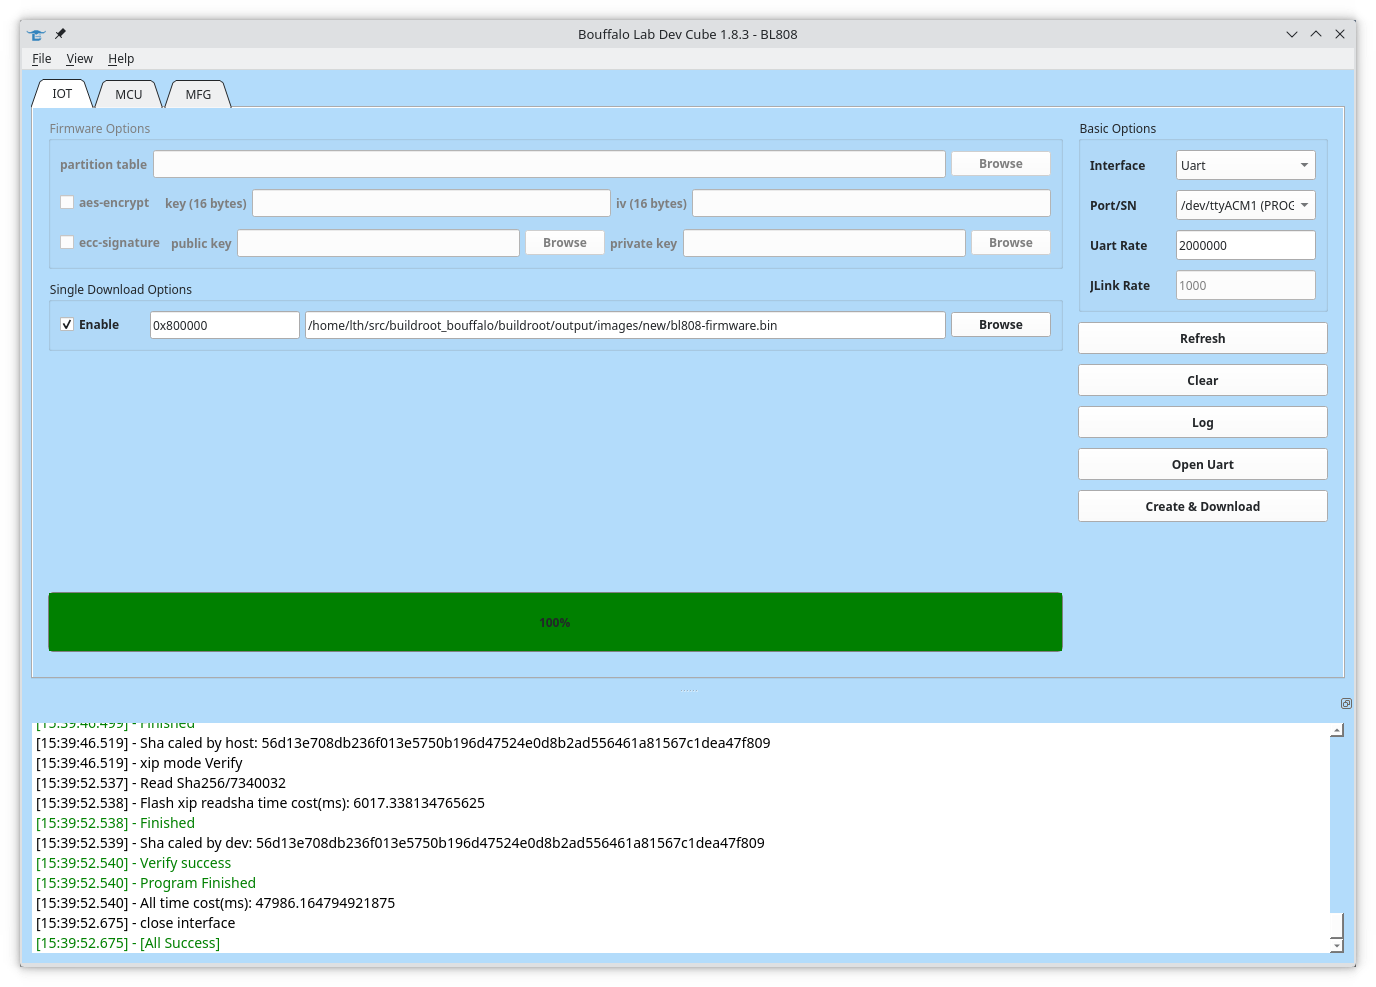Switch to the MCU tab
This screenshot has width=1376, height=987.
click(x=128, y=94)
